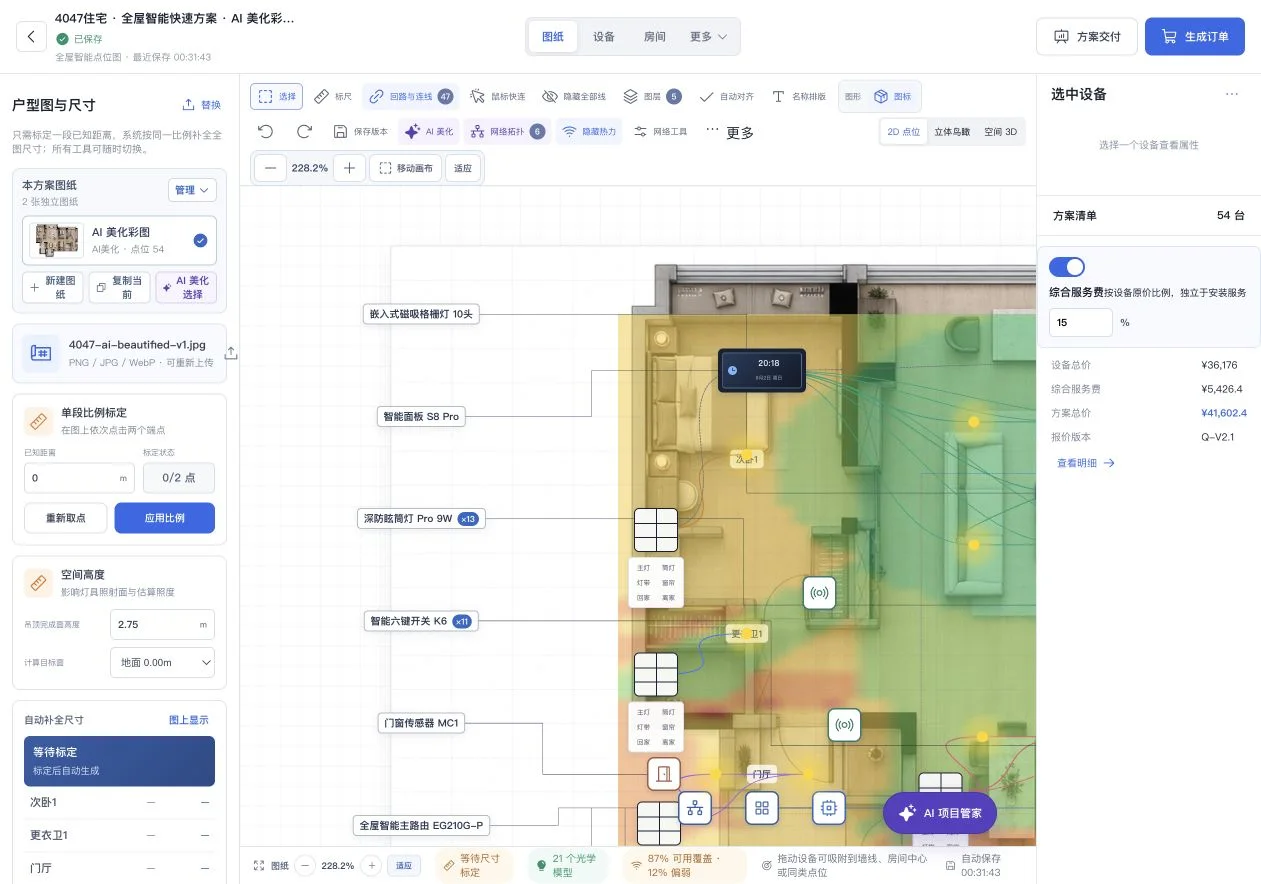Redo the last action

click(x=304, y=131)
